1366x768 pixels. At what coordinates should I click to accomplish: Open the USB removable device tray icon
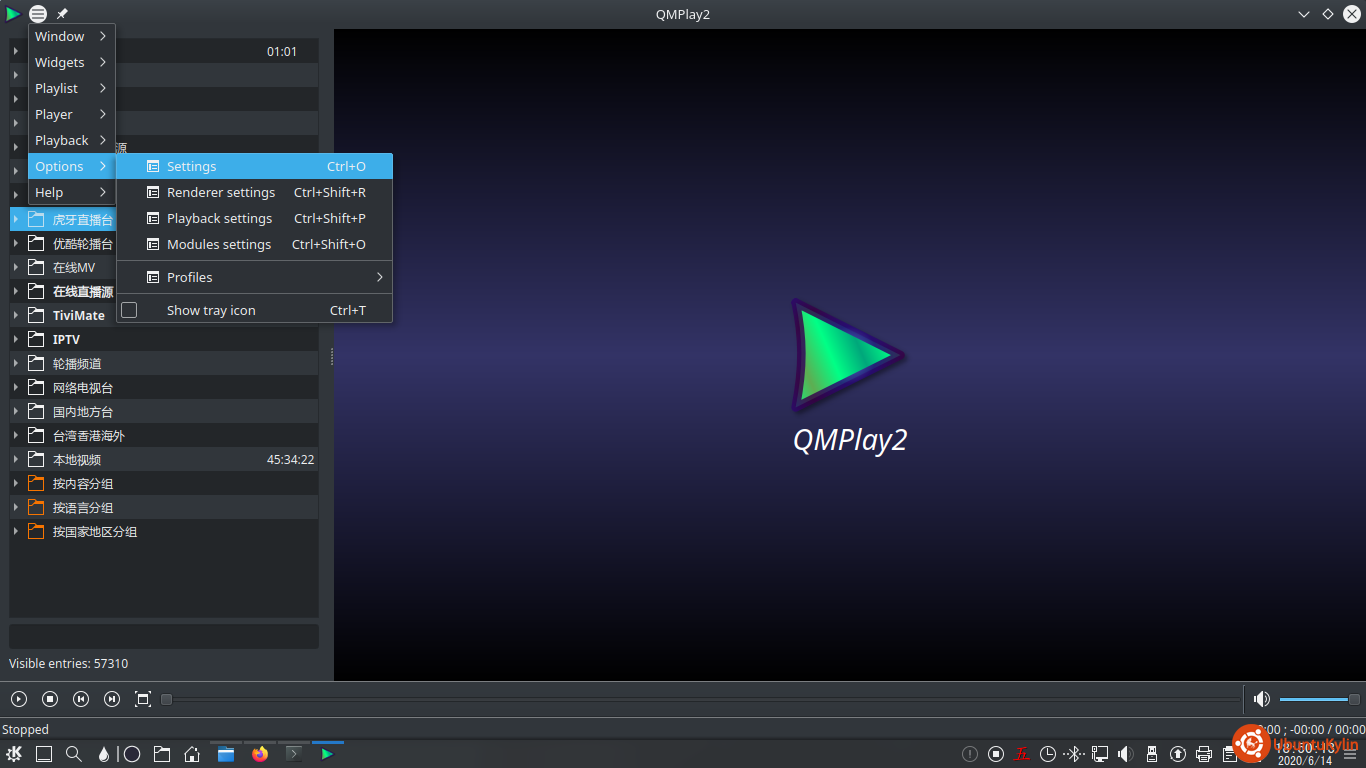(1152, 754)
